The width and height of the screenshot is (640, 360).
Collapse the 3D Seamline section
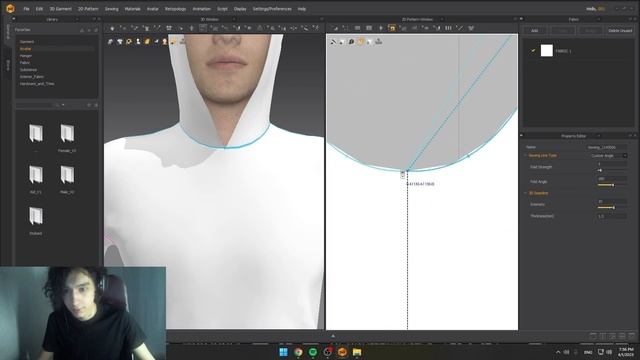click(x=526, y=193)
